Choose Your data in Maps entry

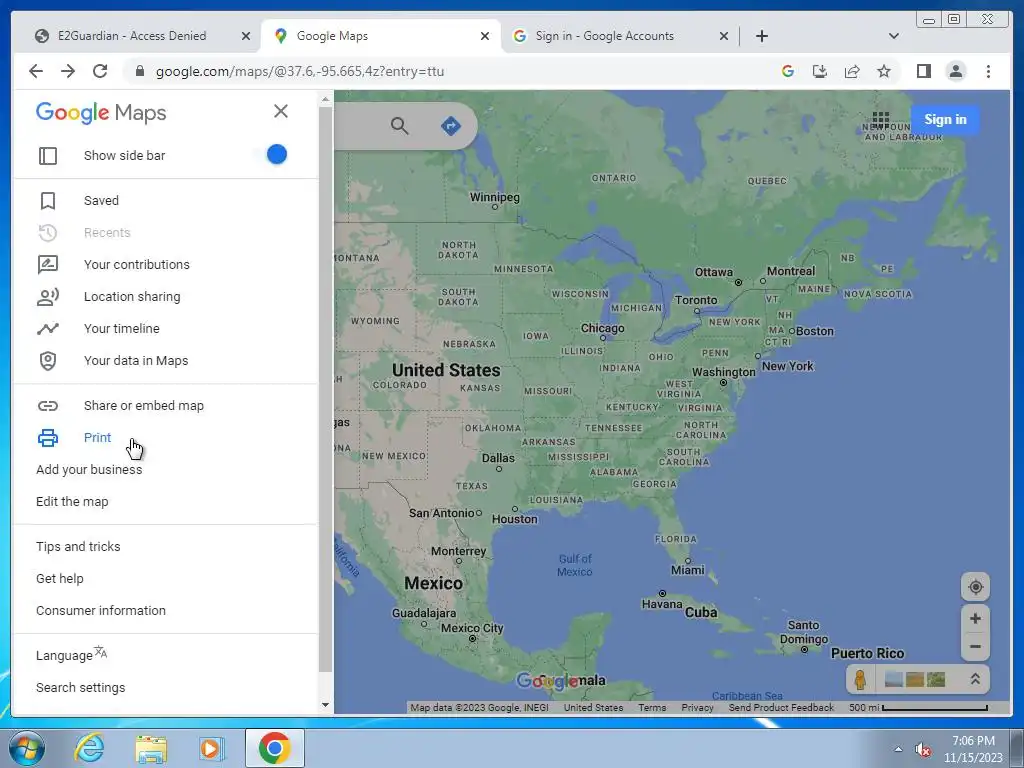click(x=136, y=360)
